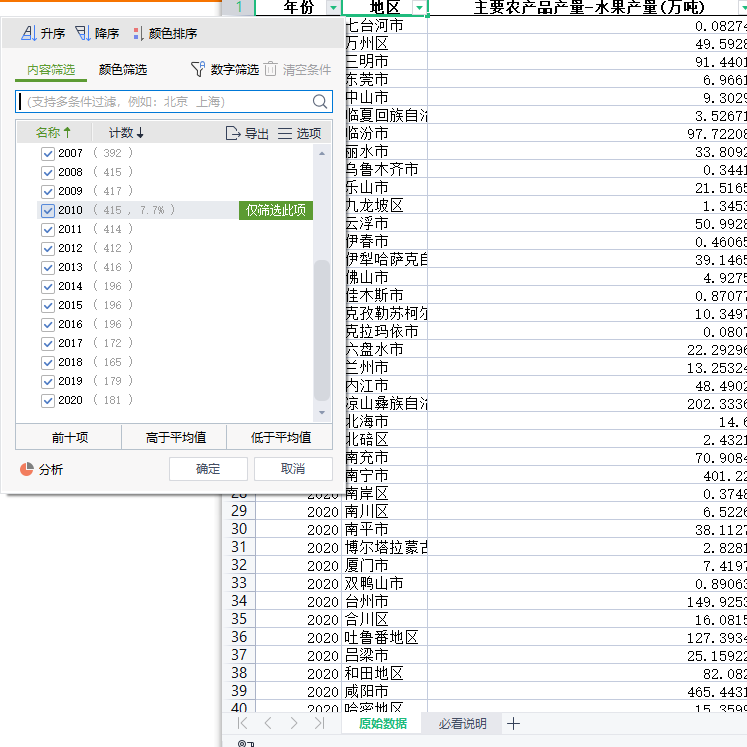Open the 原始数据 sheet tab
747x747 pixels.
tap(383, 724)
